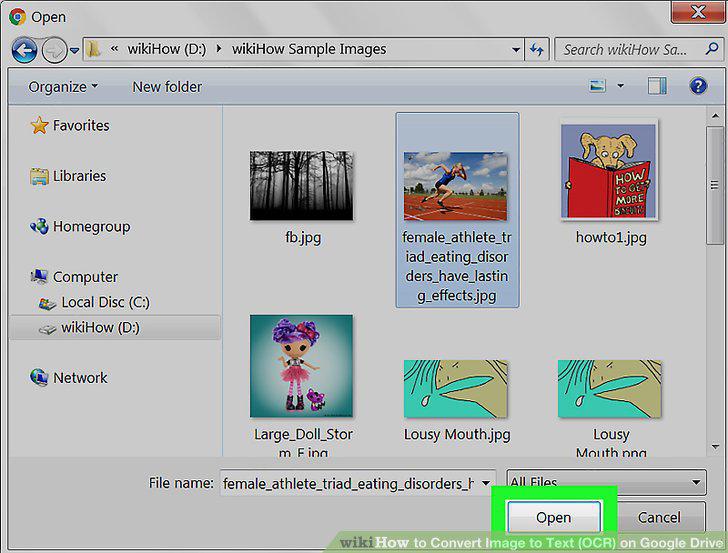Click New folder
Screen dimensions: 728x553
(x=167, y=87)
